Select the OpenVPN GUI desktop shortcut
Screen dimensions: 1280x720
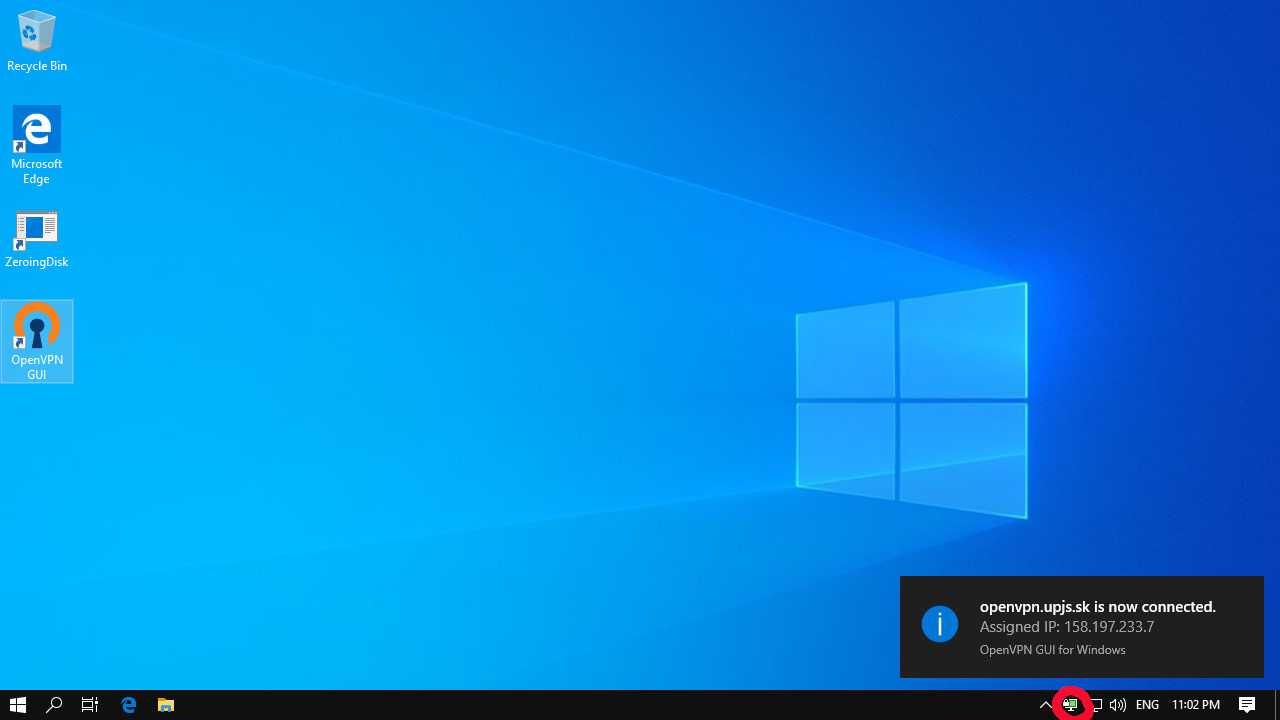click(x=37, y=341)
